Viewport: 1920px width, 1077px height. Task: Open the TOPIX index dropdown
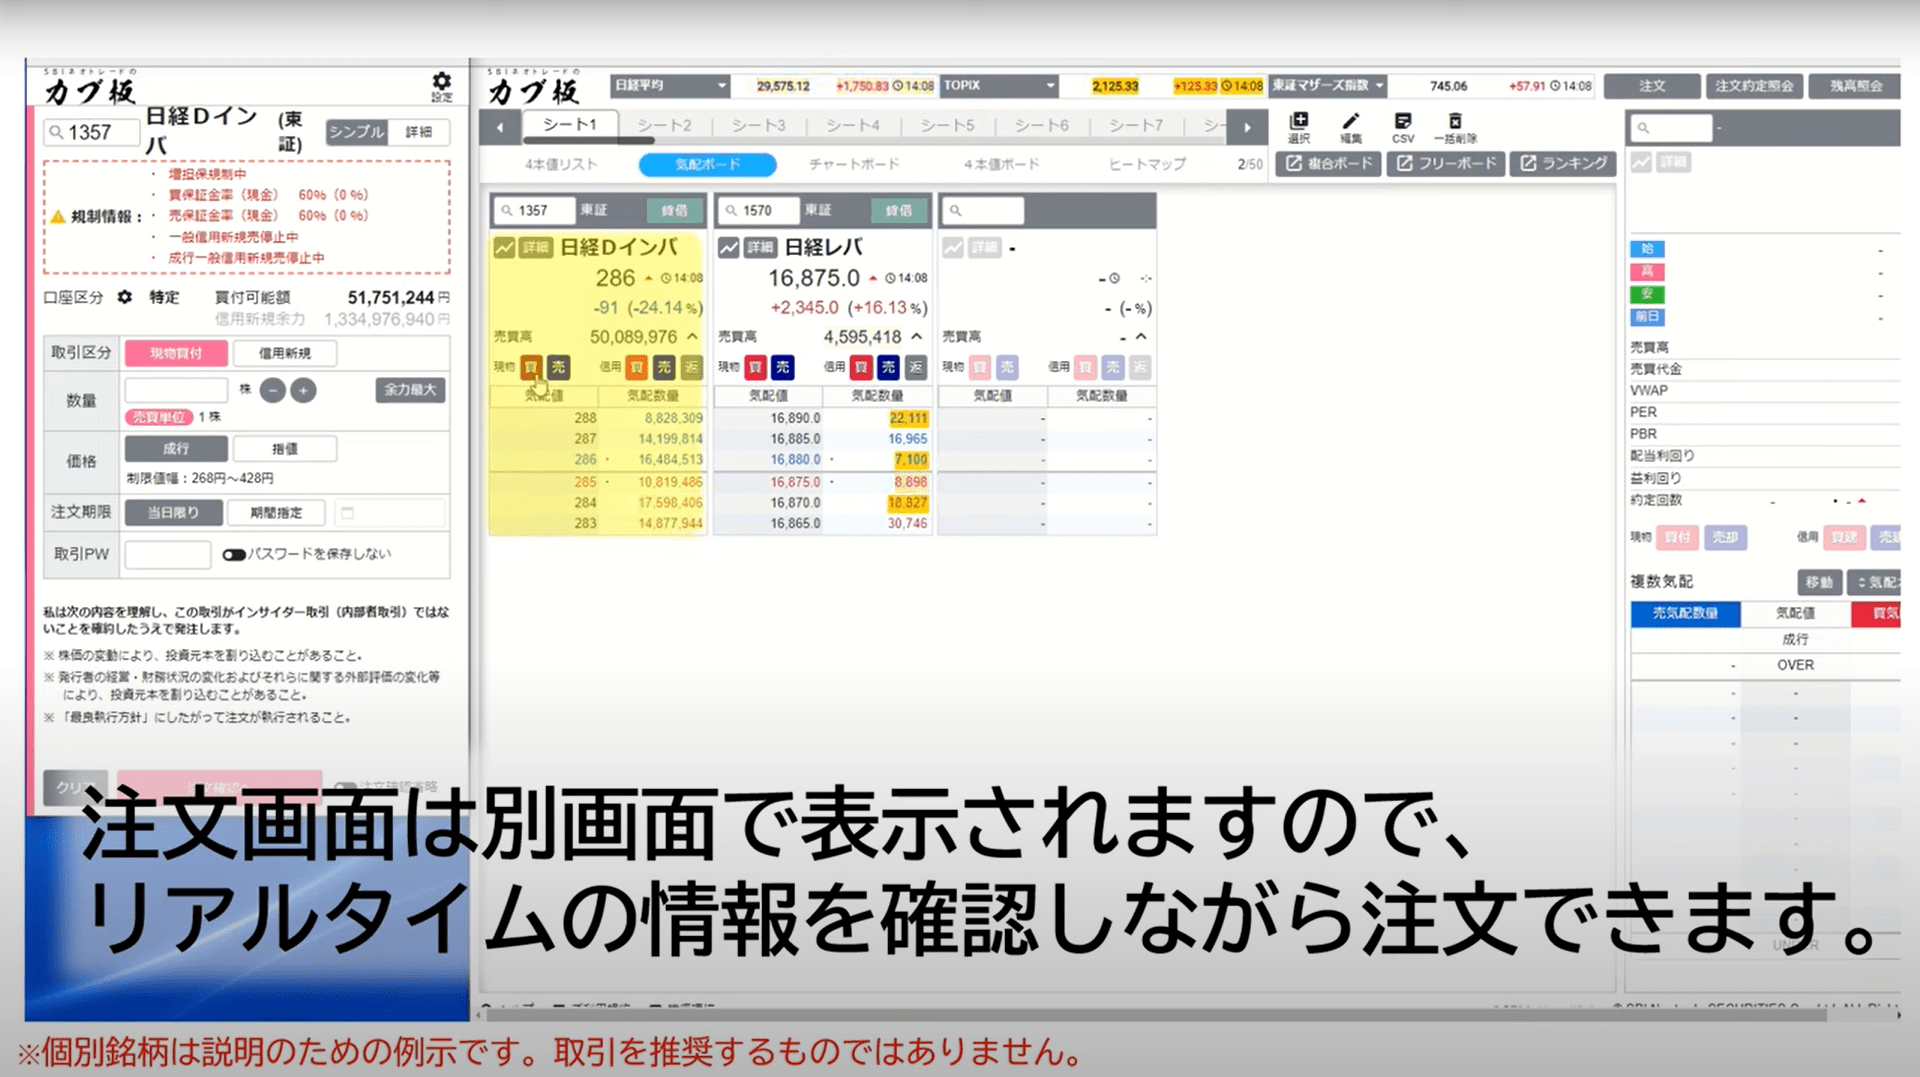click(999, 86)
